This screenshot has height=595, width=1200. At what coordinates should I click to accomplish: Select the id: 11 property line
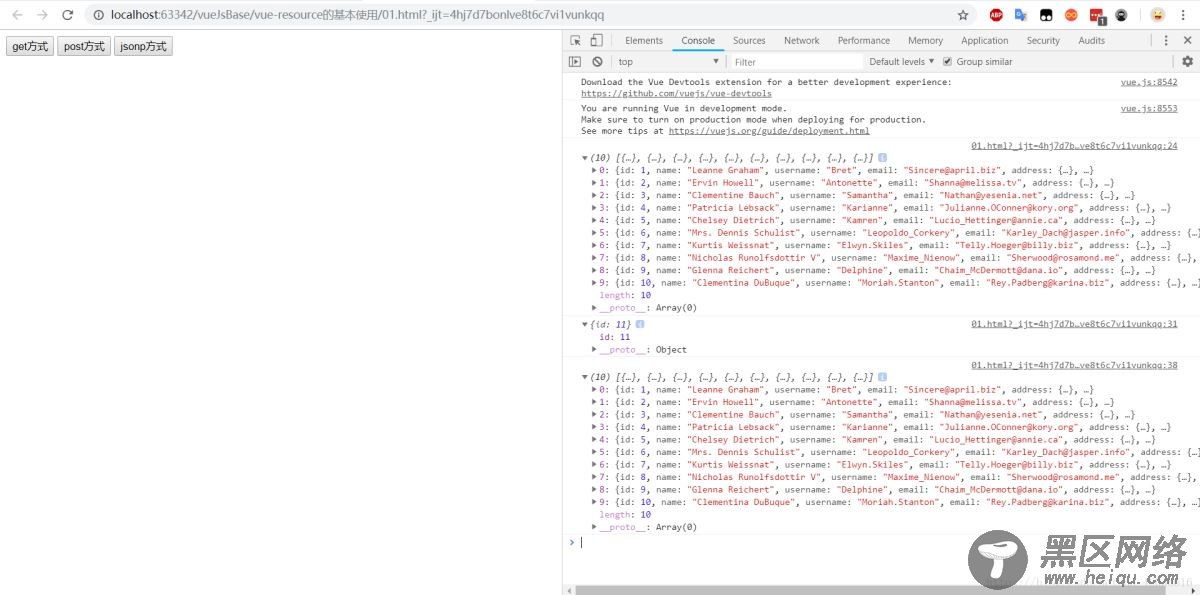point(615,337)
